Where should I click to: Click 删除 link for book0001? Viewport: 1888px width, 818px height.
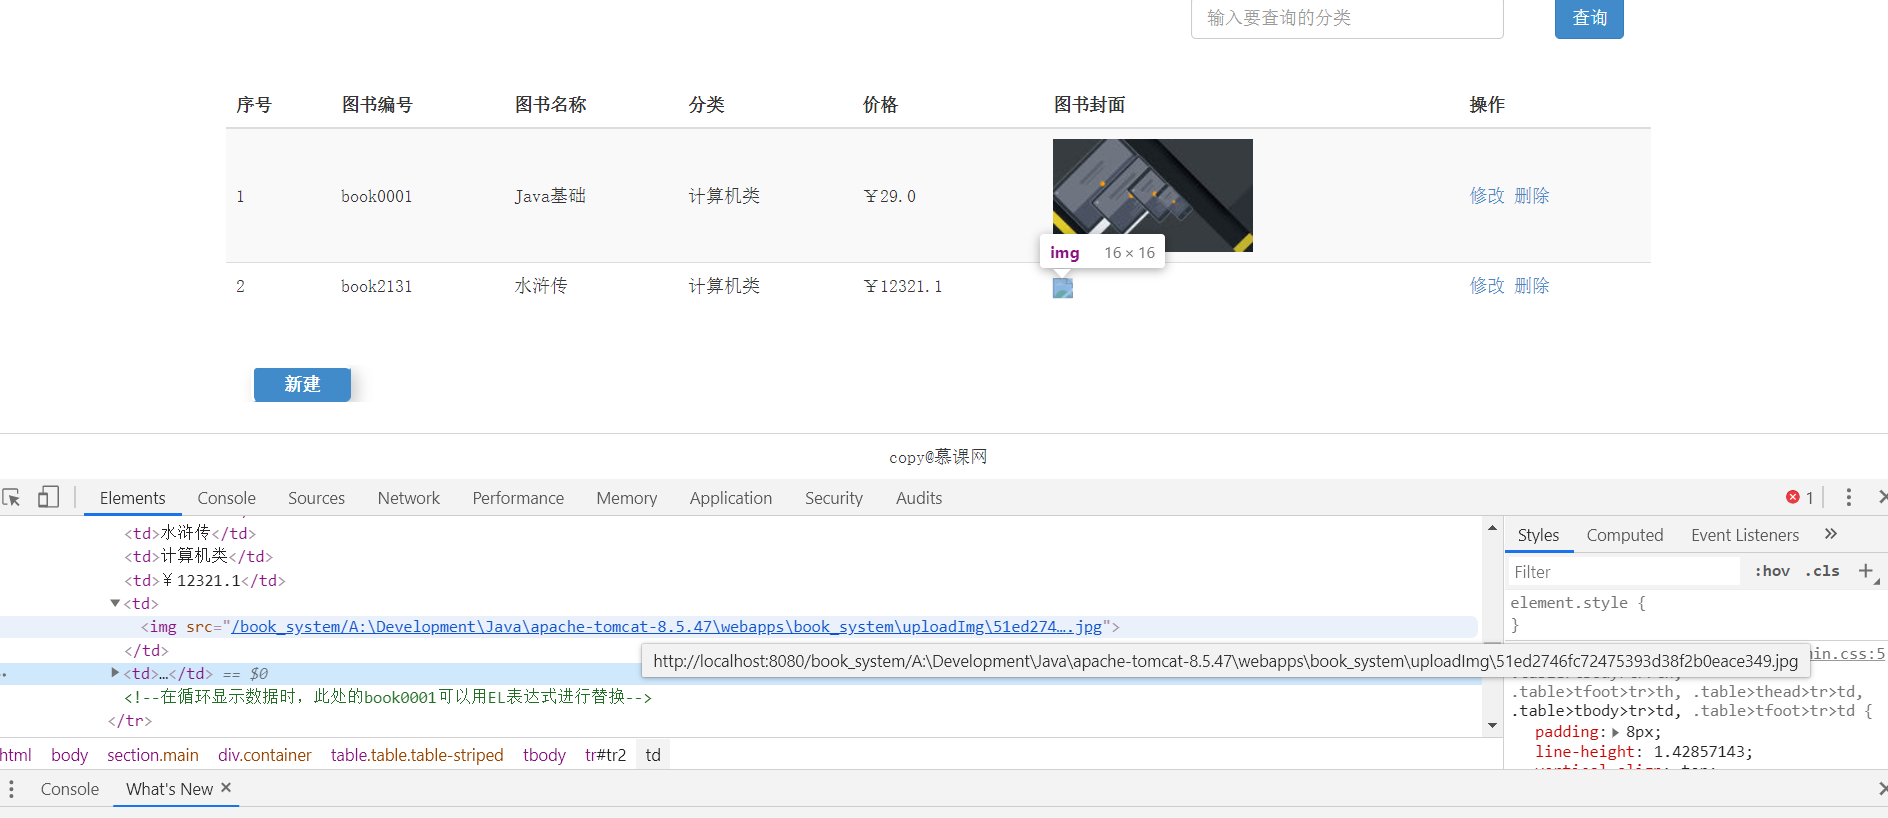pos(1532,196)
